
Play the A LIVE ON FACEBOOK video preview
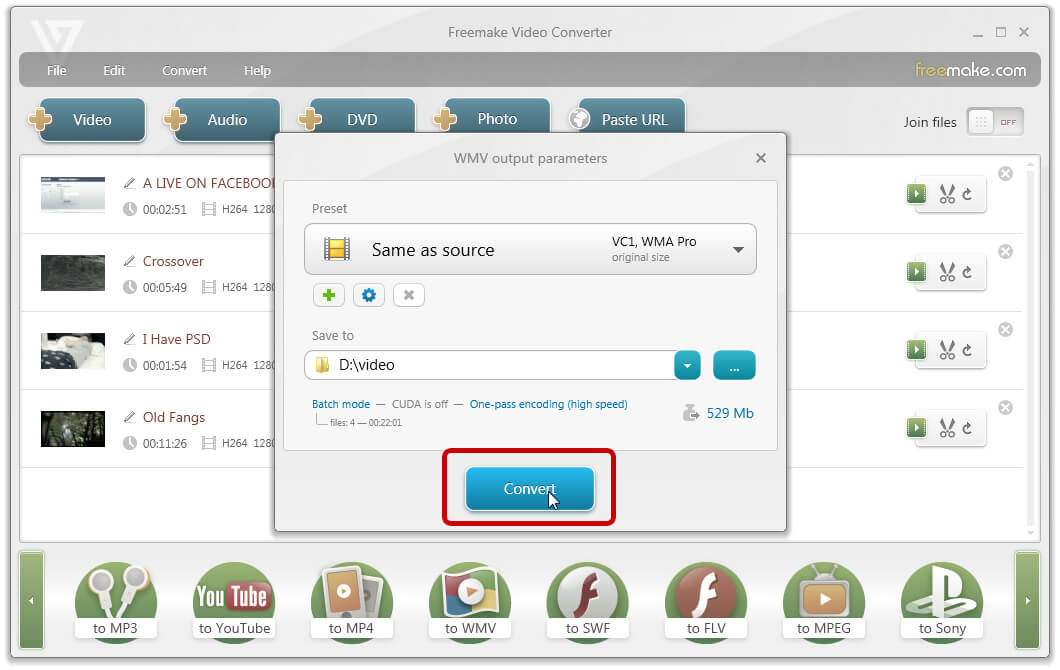click(916, 194)
